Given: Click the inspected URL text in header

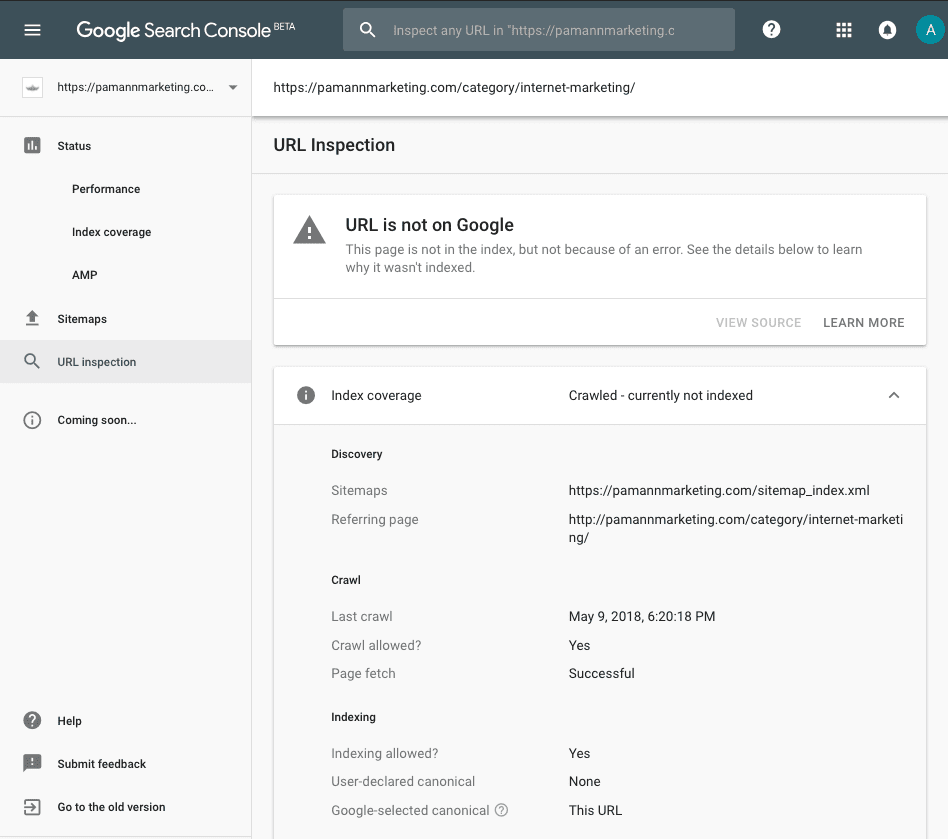Looking at the screenshot, I should [x=454, y=87].
